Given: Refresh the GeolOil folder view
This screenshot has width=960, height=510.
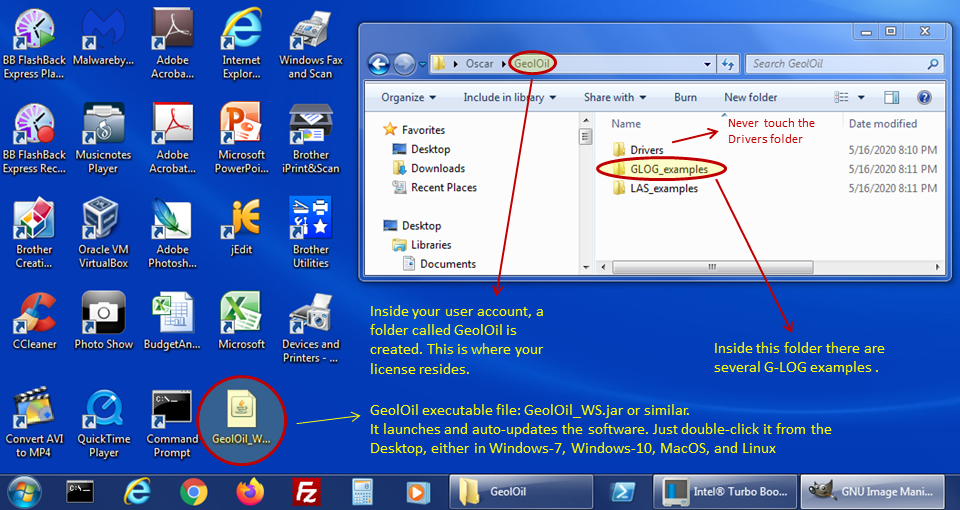Looking at the screenshot, I should 727,64.
